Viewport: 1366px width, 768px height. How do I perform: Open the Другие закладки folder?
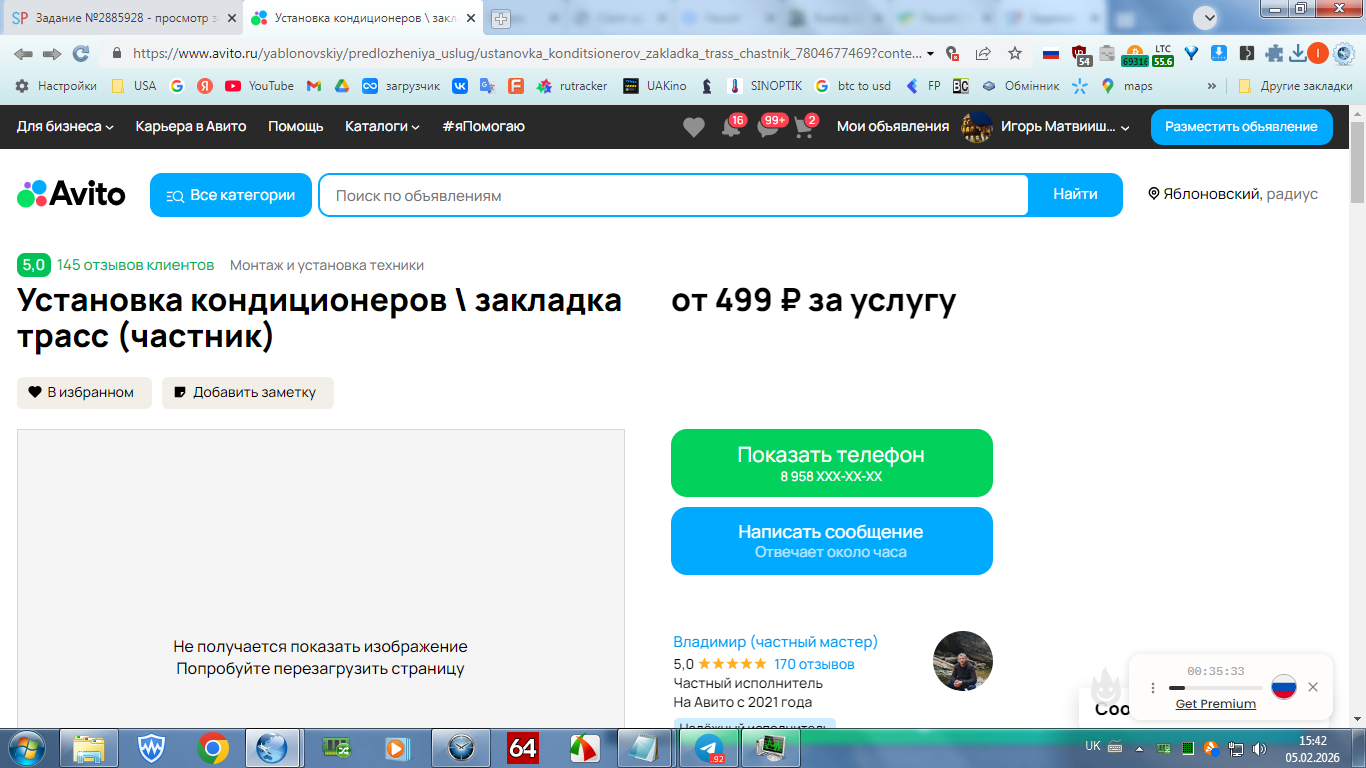pyautogui.click(x=1295, y=86)
